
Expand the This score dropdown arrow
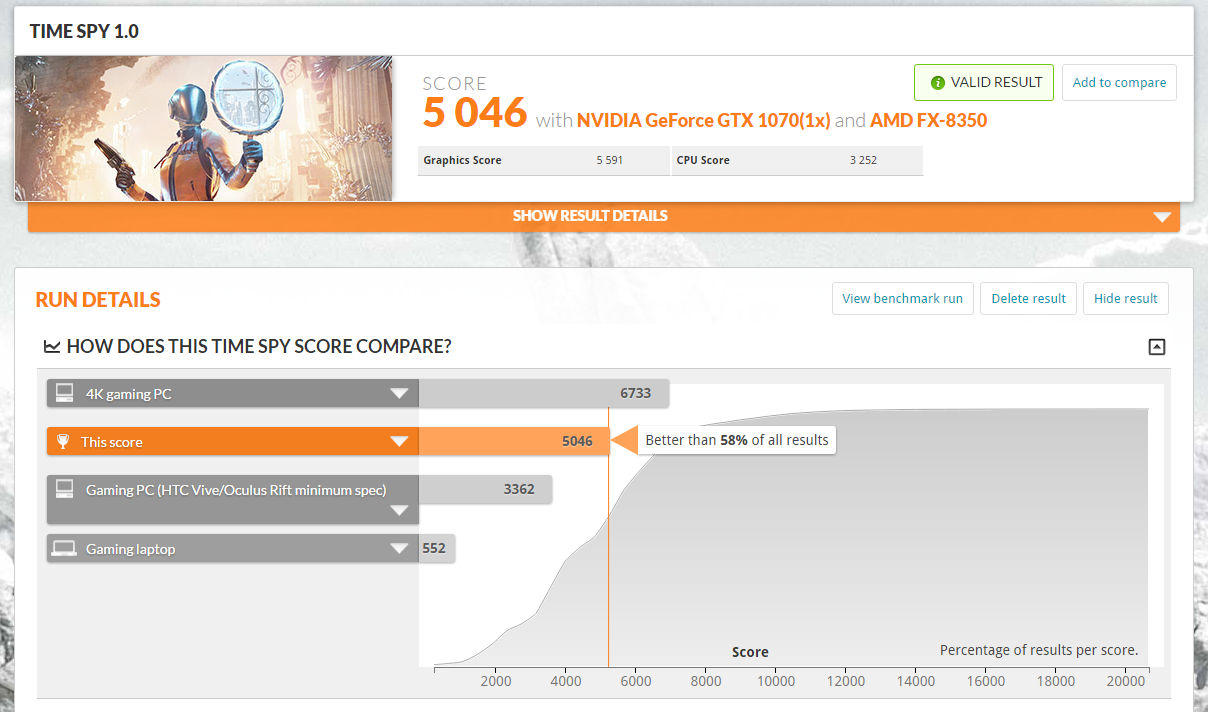pos(399,441)
